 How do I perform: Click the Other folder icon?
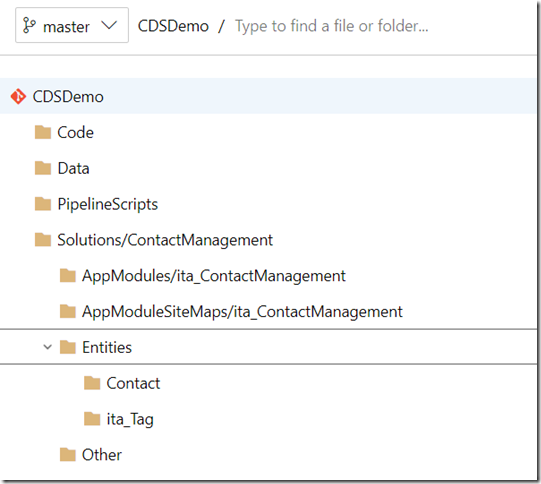68,455
